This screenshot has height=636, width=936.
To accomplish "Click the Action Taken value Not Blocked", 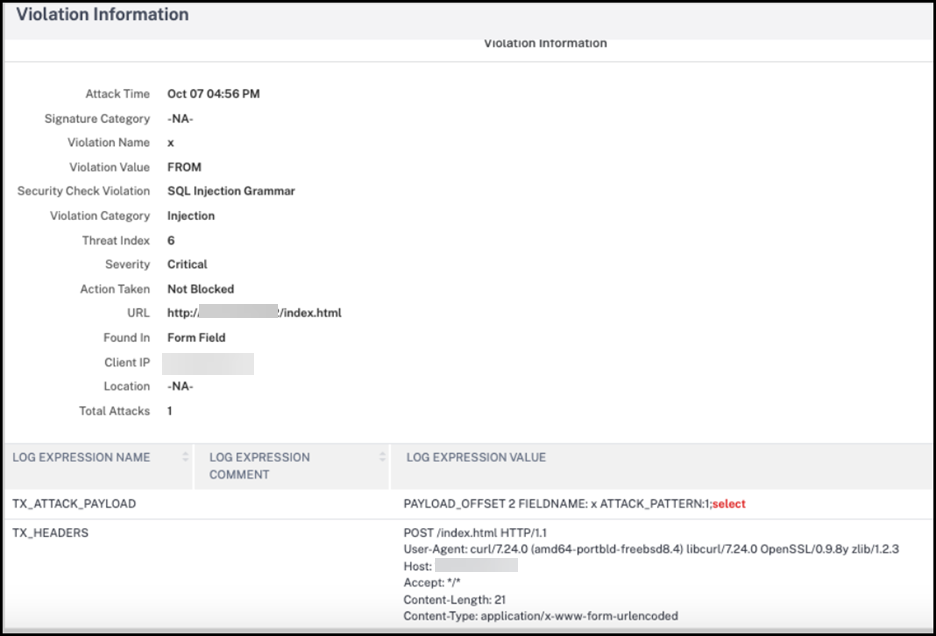I will pos(201,289).
